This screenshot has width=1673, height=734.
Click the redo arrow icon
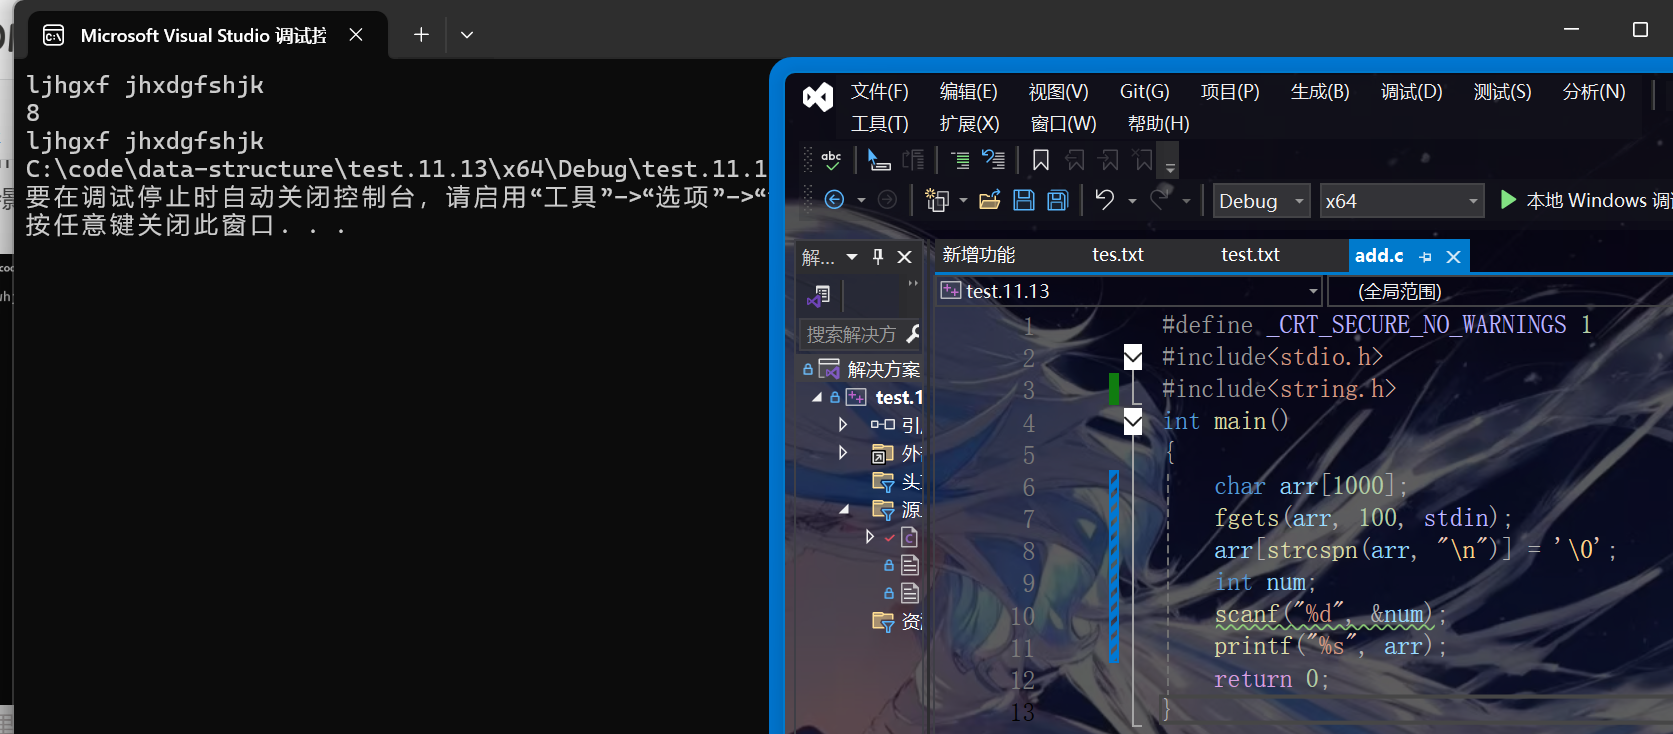(1160, 199)
